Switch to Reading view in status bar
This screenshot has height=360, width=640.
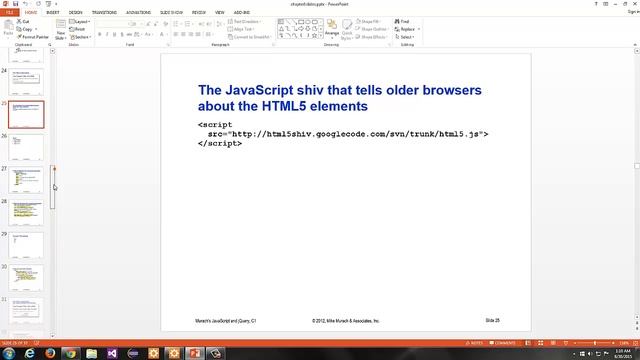553,343
